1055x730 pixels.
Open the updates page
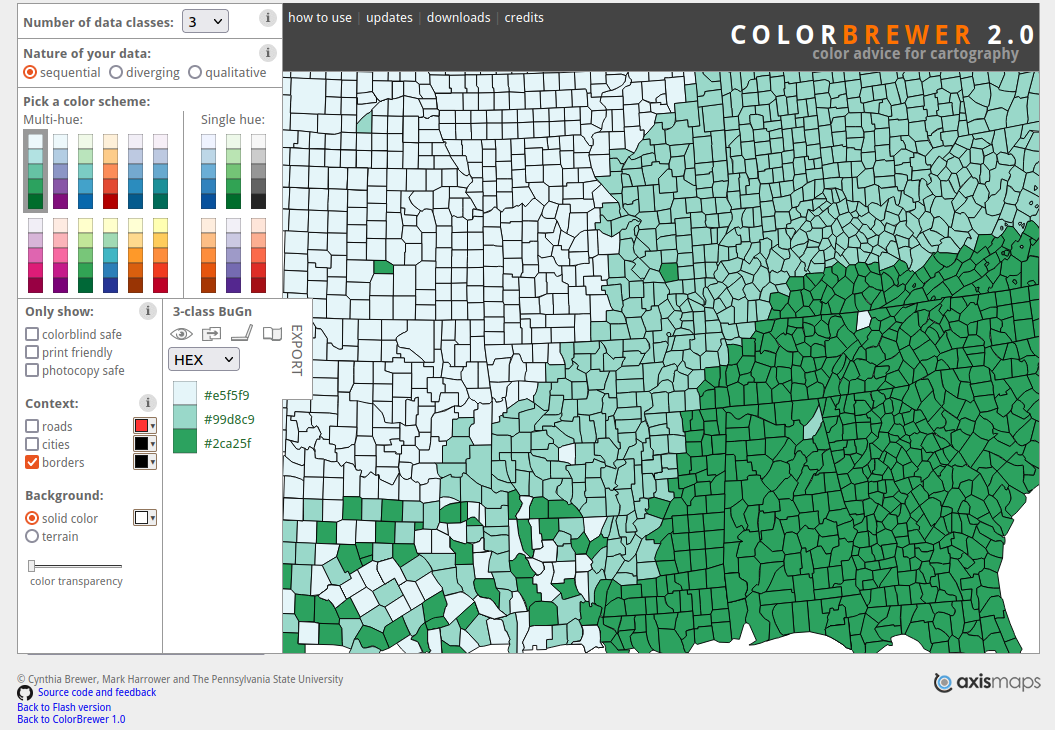(389, 17)
